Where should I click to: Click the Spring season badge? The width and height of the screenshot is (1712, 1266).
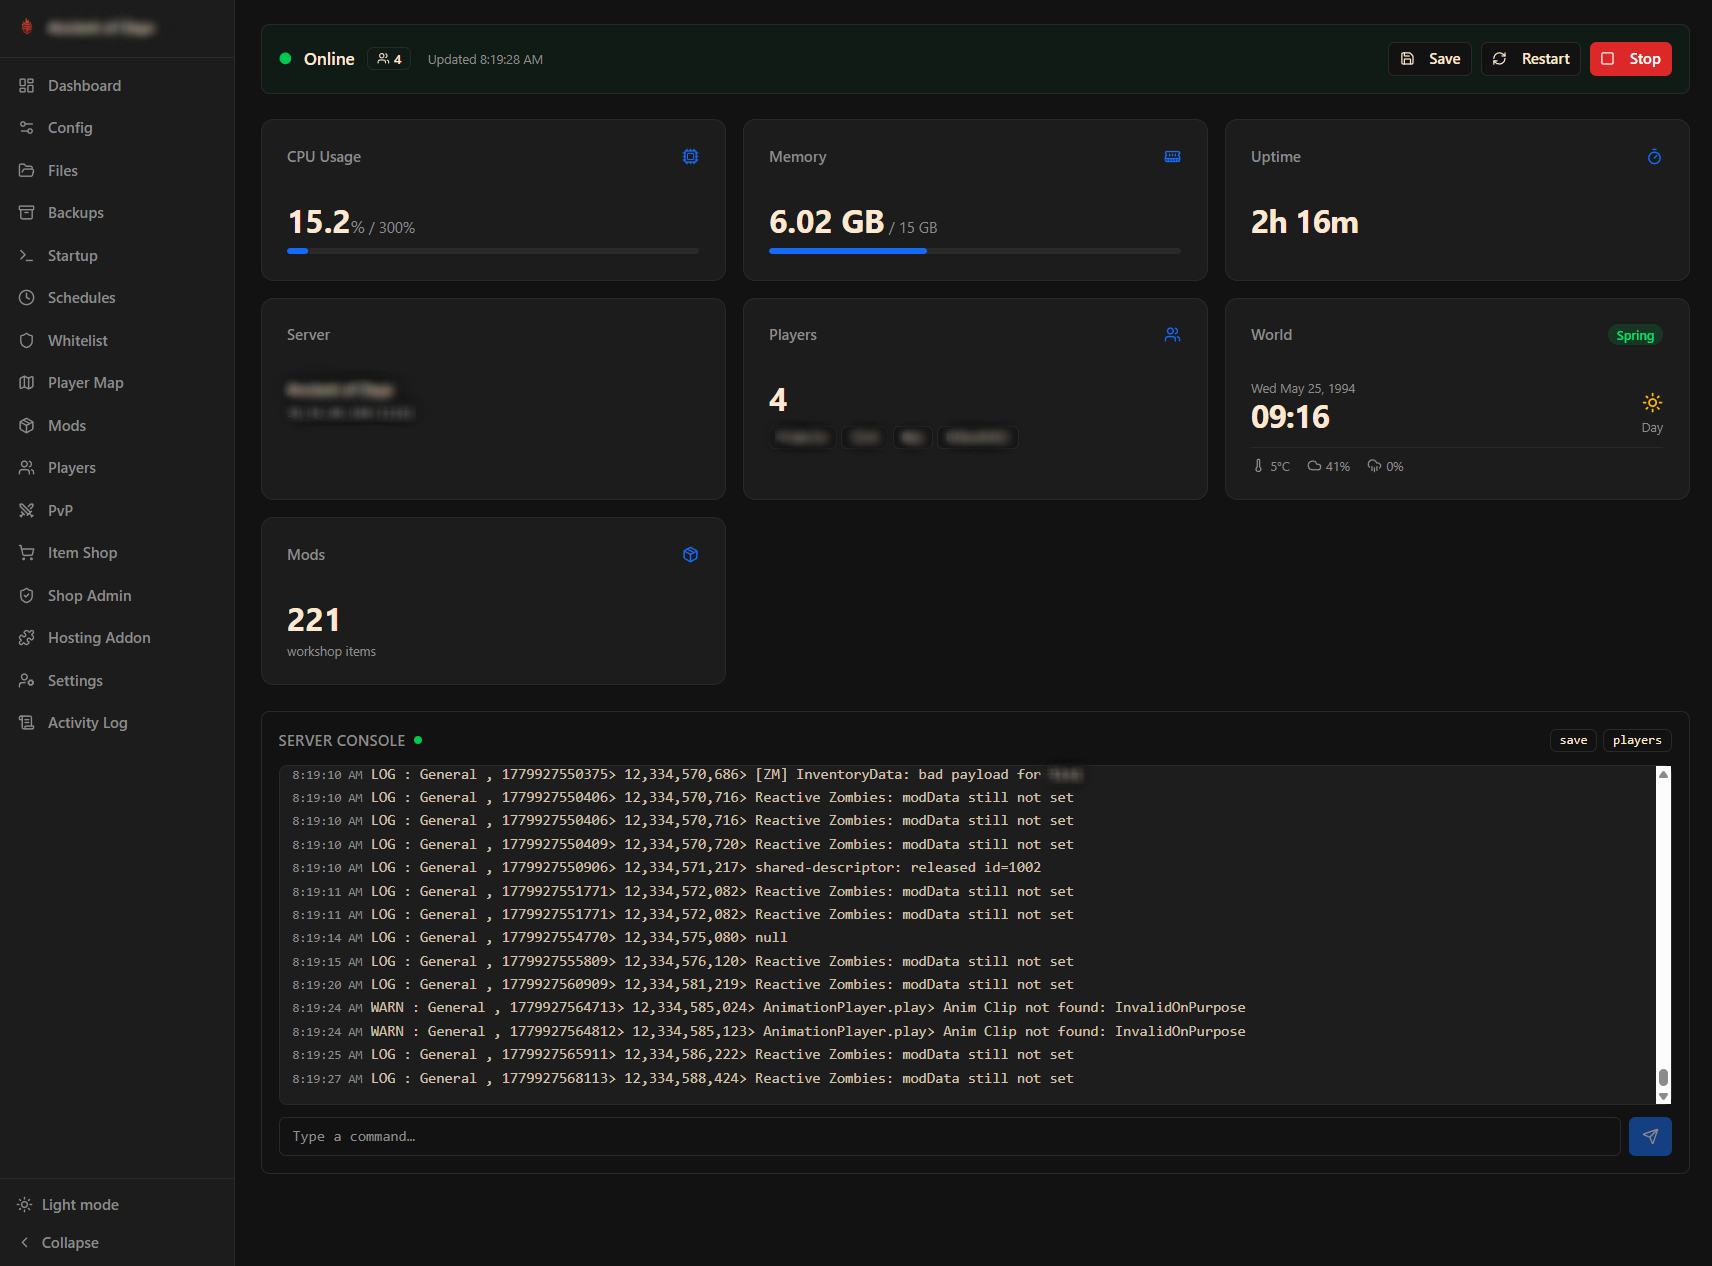point(1635,336)
